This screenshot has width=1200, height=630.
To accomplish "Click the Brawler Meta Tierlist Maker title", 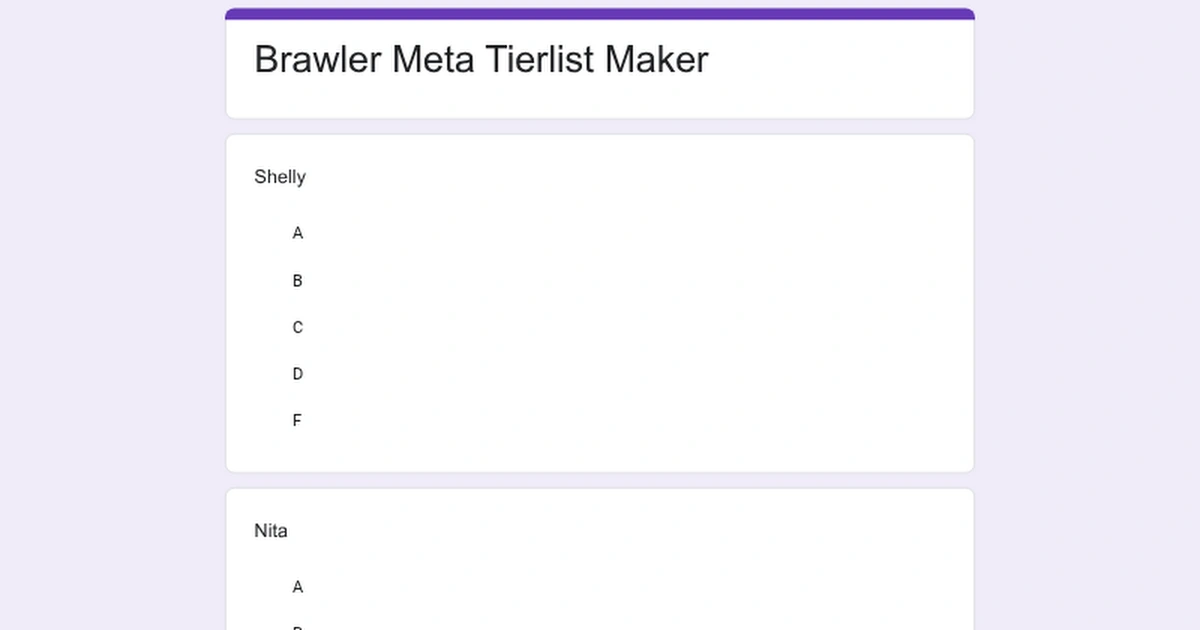I will 481,59.
